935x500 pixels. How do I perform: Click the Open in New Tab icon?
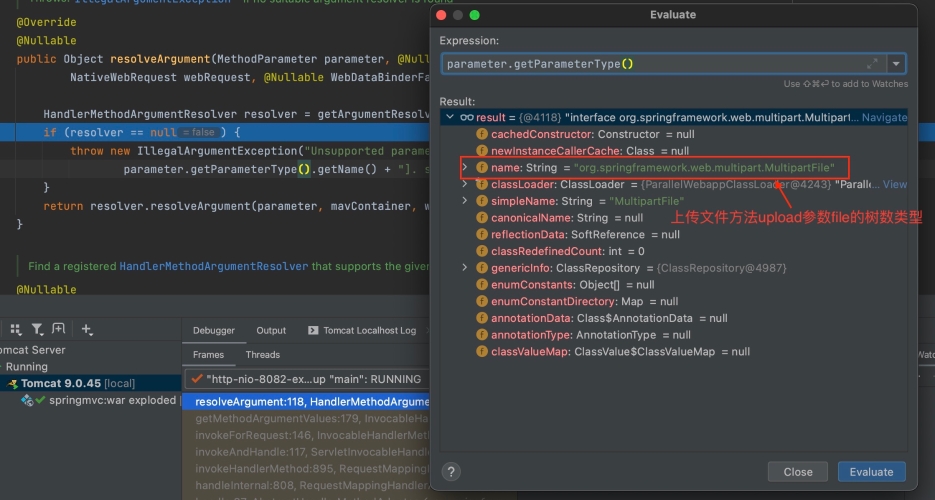pos(60,328)
